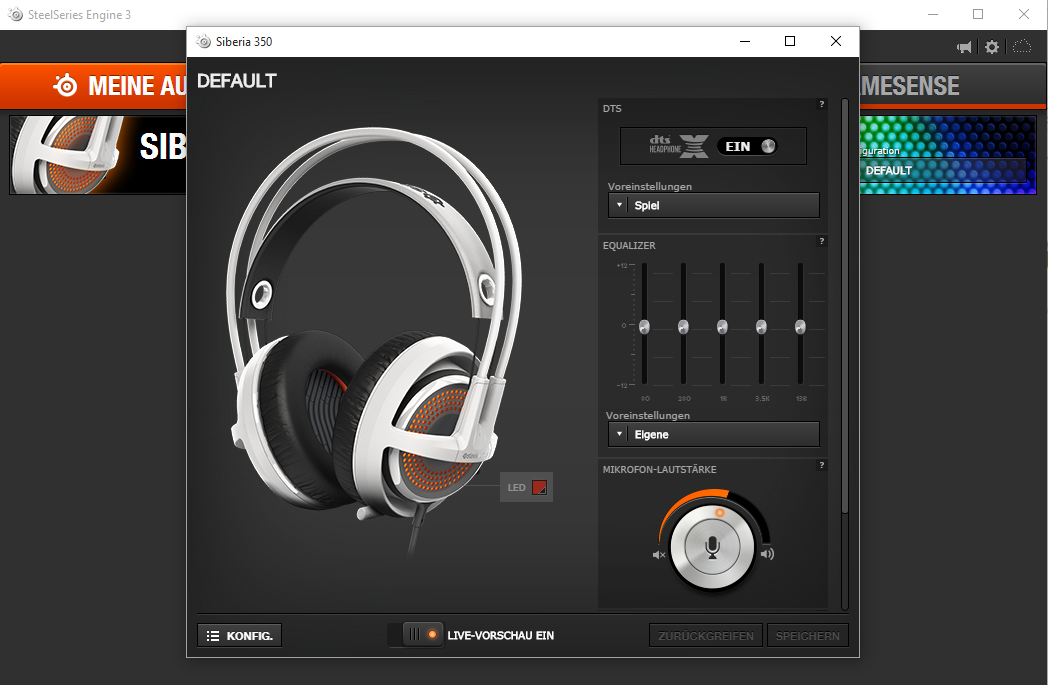Click the microphone loud speaker icon
The image size is (1048, 685).
click(767, 553)
